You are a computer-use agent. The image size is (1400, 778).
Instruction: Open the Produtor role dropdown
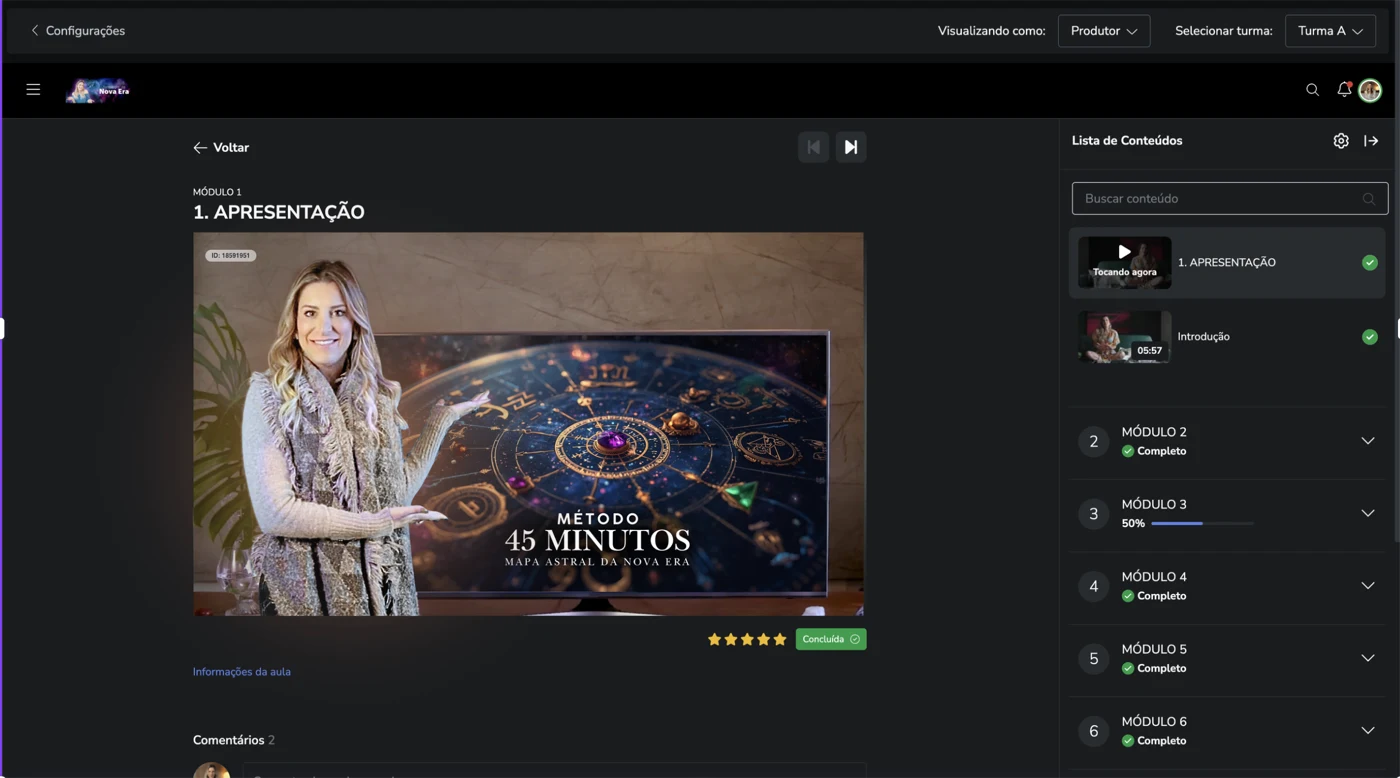[1103, 31]
